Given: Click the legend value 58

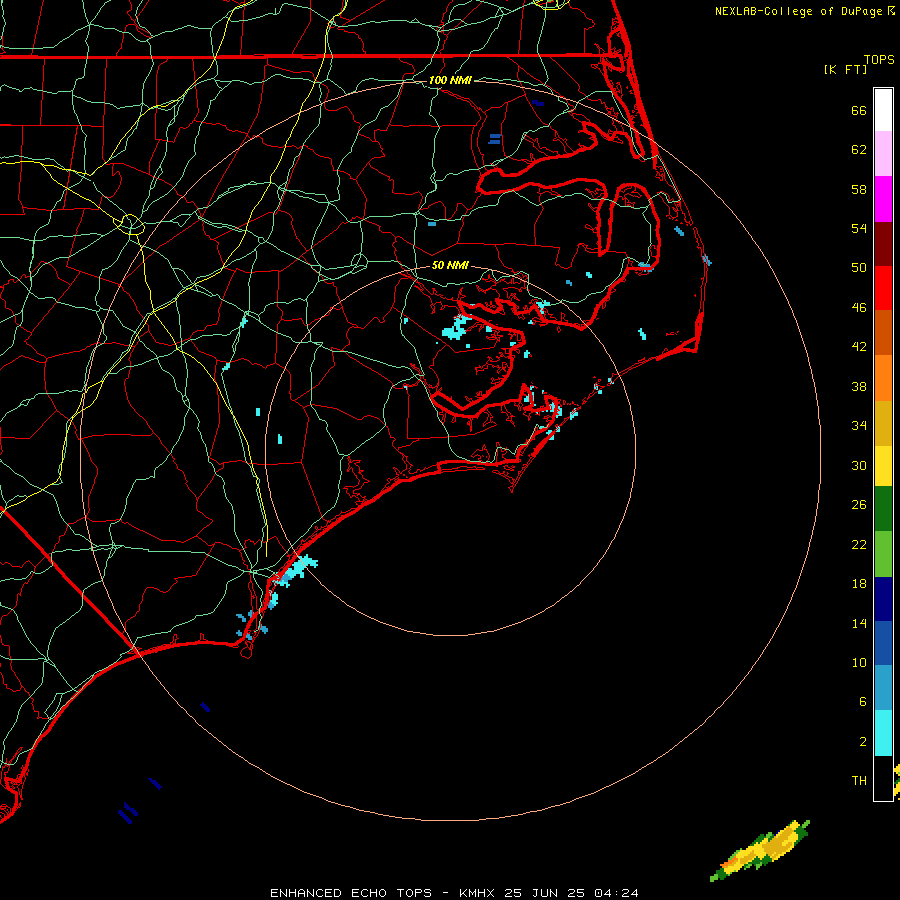Looking at the screenshot, I should pyautogui.click(x=859, y=189).
